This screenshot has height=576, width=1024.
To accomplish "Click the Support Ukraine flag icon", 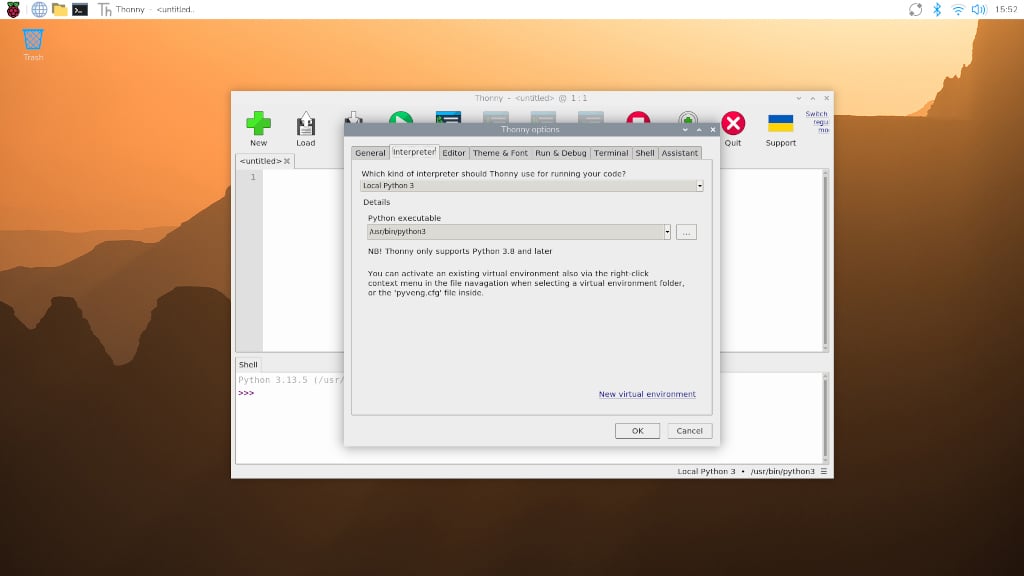I will click(780, 124).
